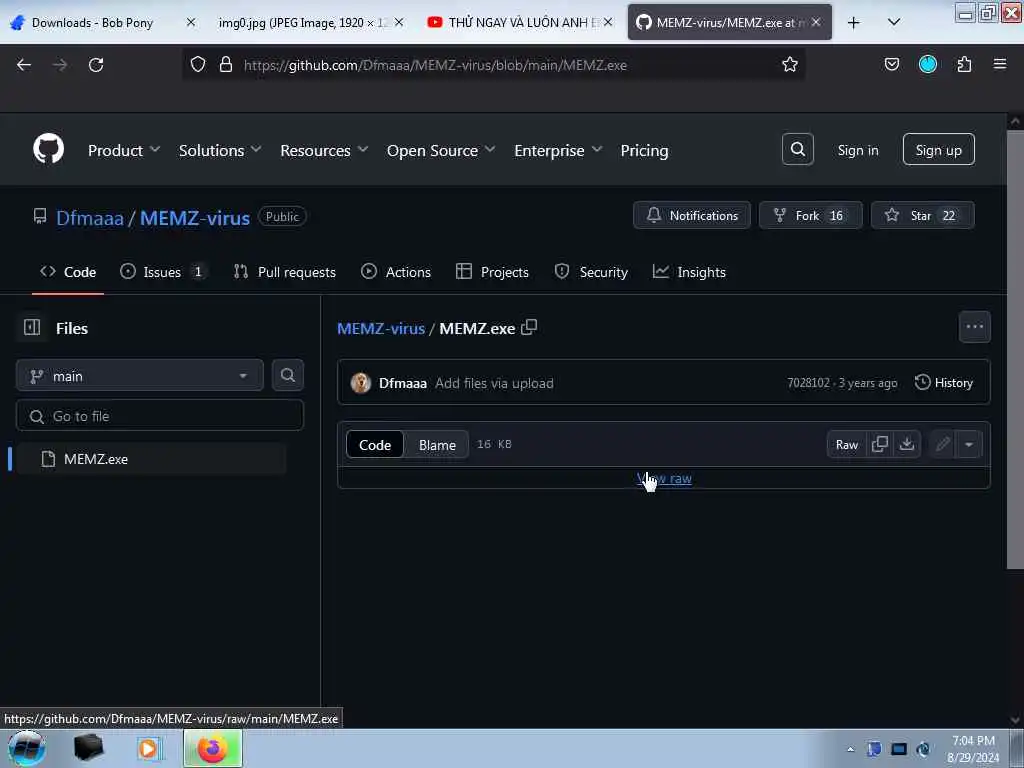Click the View raw link
This screenshot has width=1024, height=768.
[664, 478]
